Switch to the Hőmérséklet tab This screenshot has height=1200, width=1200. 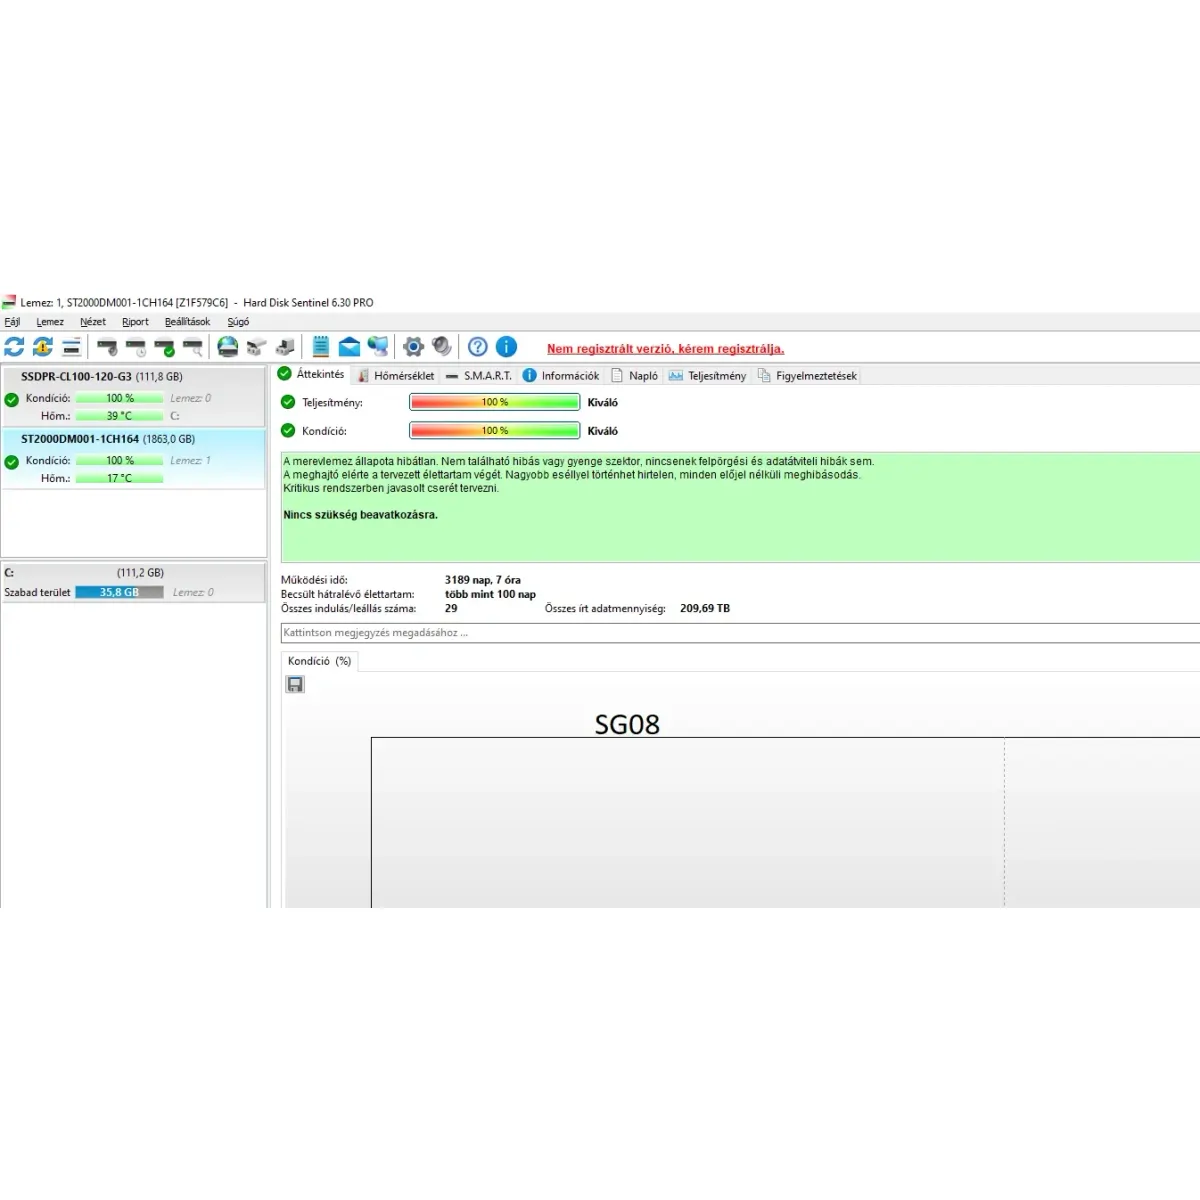(x=396, y=376)
